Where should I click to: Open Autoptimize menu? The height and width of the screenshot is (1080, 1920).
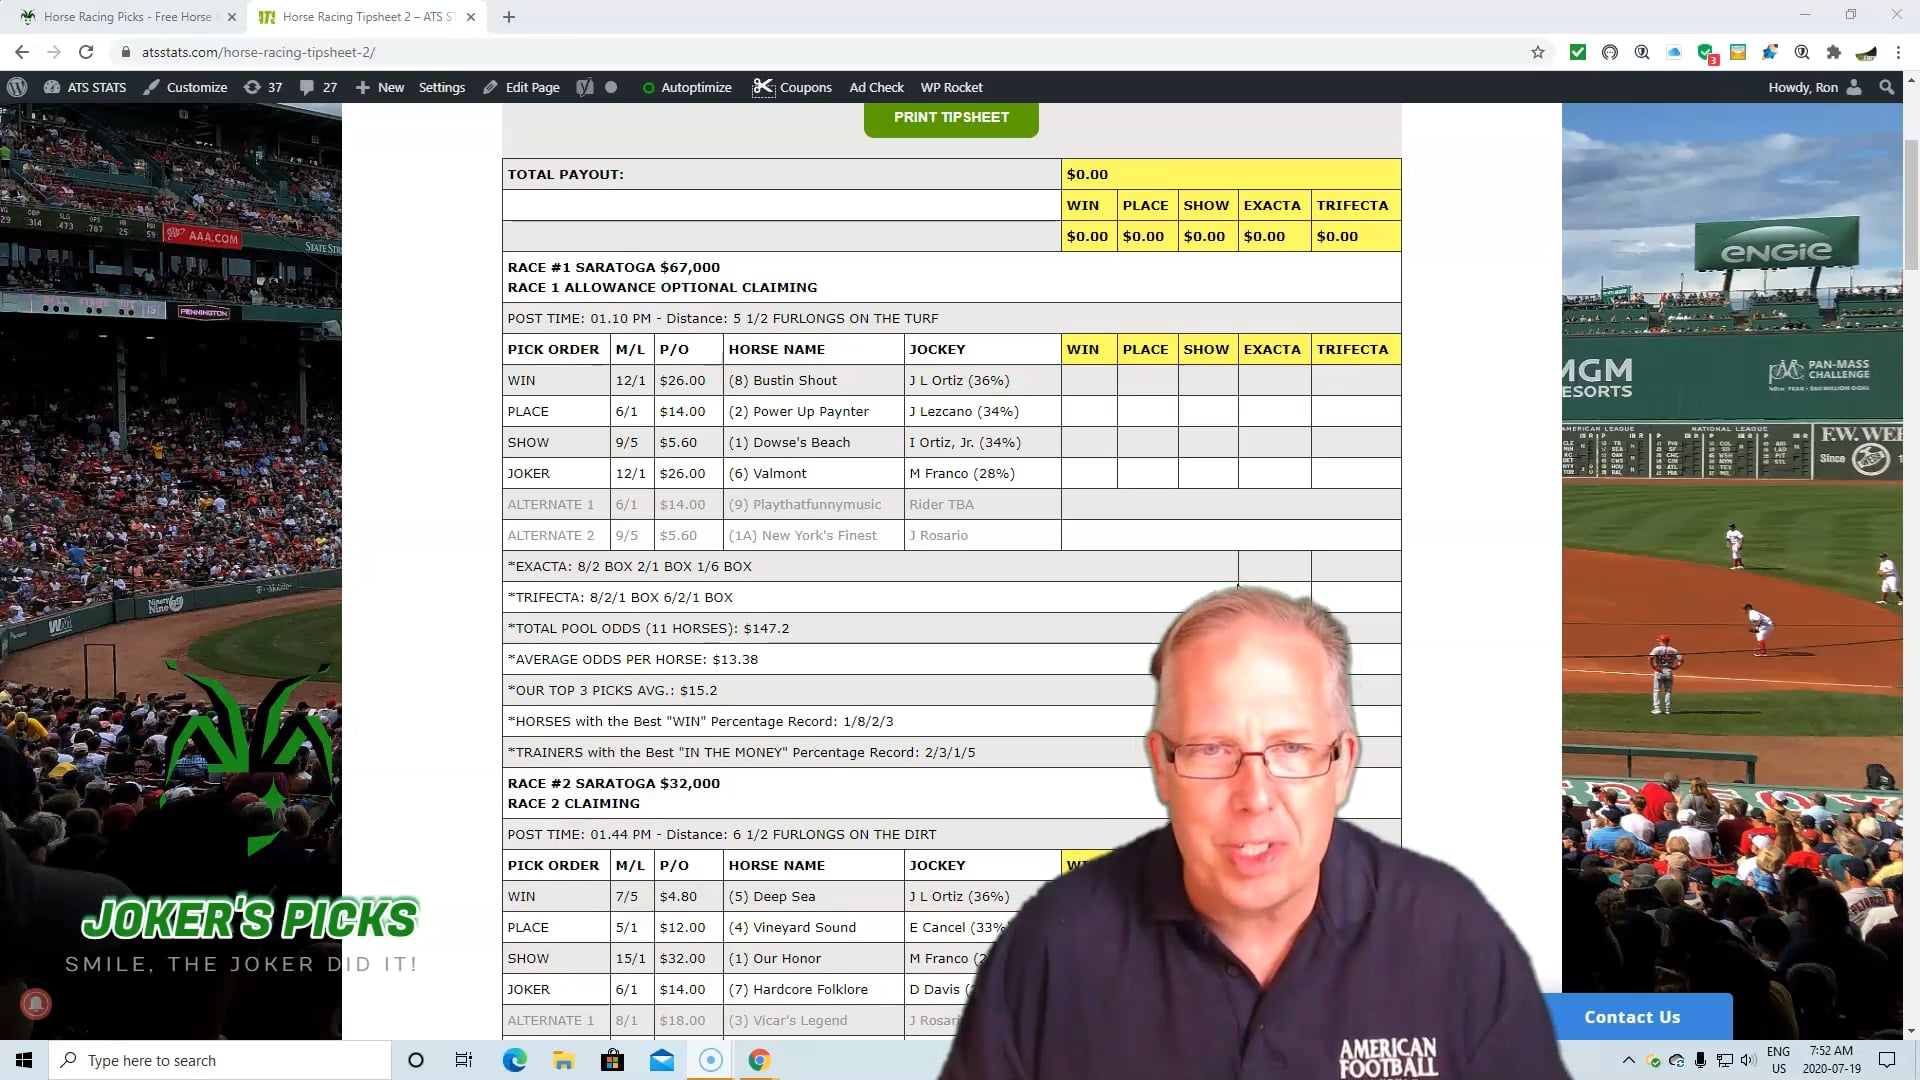[687, 87]
